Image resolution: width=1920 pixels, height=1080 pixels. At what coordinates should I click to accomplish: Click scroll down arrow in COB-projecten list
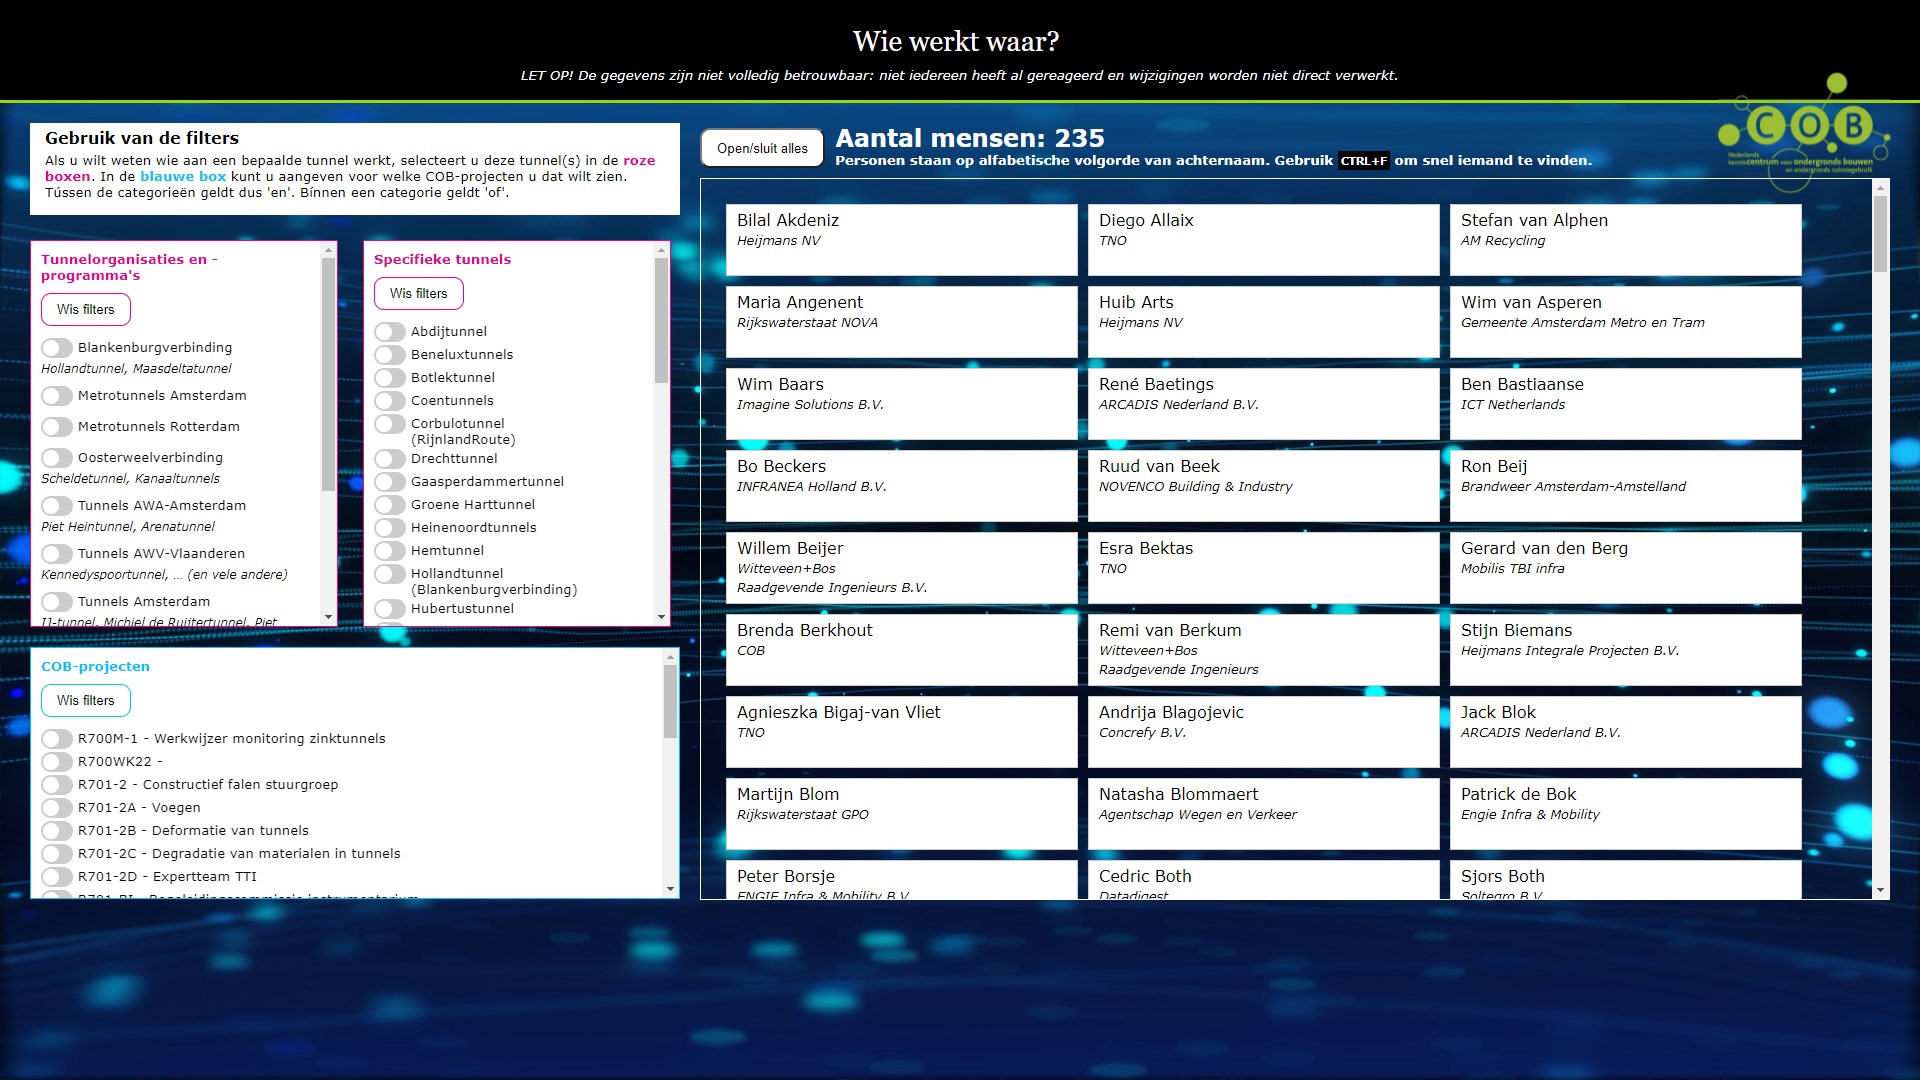[670, 889]
